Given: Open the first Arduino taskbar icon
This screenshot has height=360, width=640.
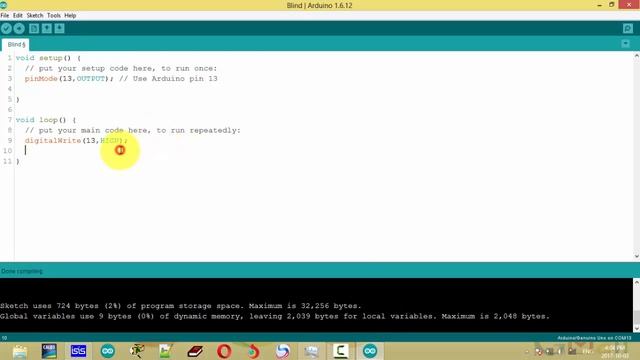Looking at the screenshot, I should click(108, 351).
